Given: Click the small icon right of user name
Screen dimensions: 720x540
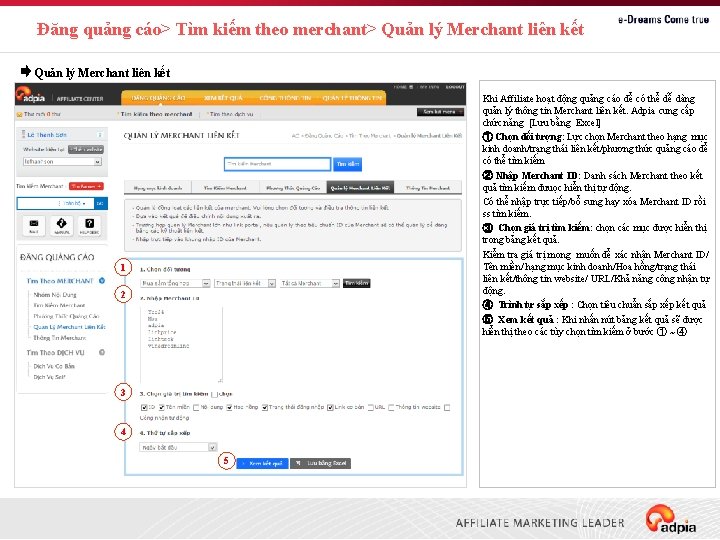Looking at the screenshot, I should pos(100,135).
